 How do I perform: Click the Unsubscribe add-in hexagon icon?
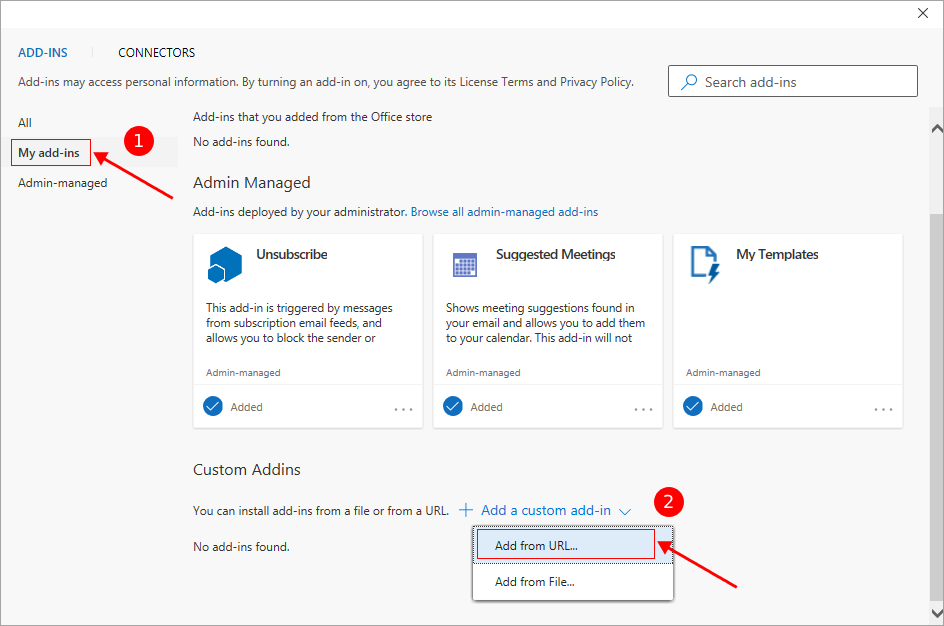coord(224,264)
